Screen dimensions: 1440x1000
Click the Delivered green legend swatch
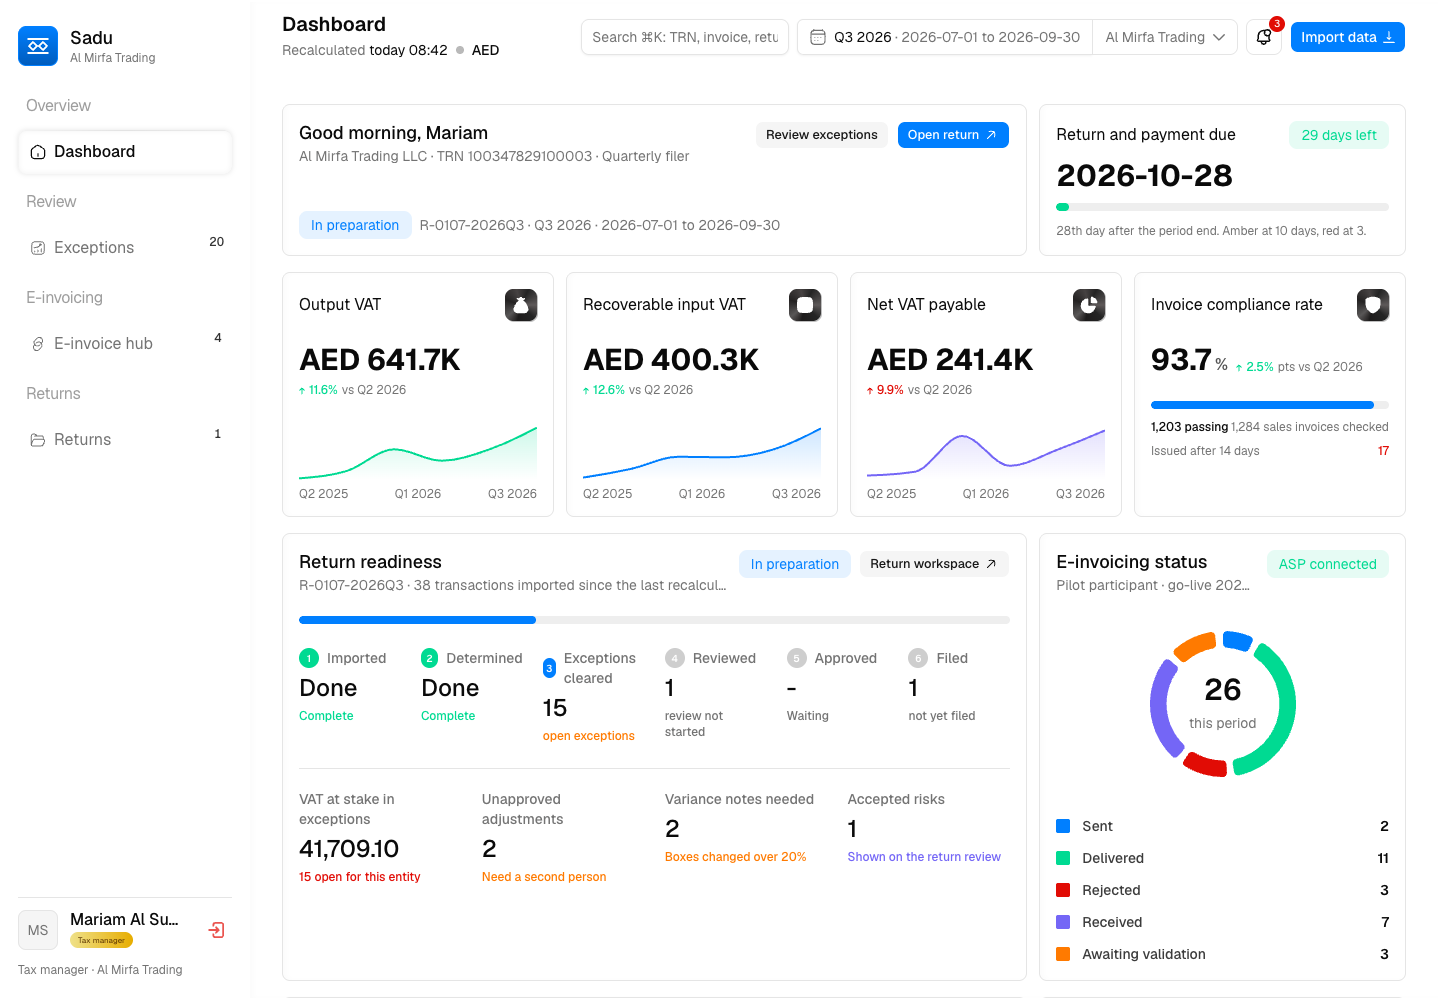click(x=1064, y=858)
